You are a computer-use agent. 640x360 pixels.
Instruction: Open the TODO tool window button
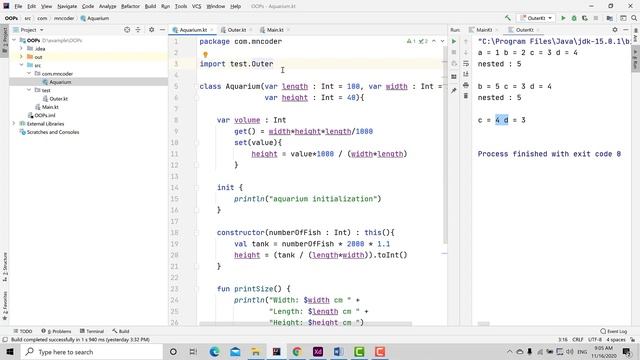(23, 331)
